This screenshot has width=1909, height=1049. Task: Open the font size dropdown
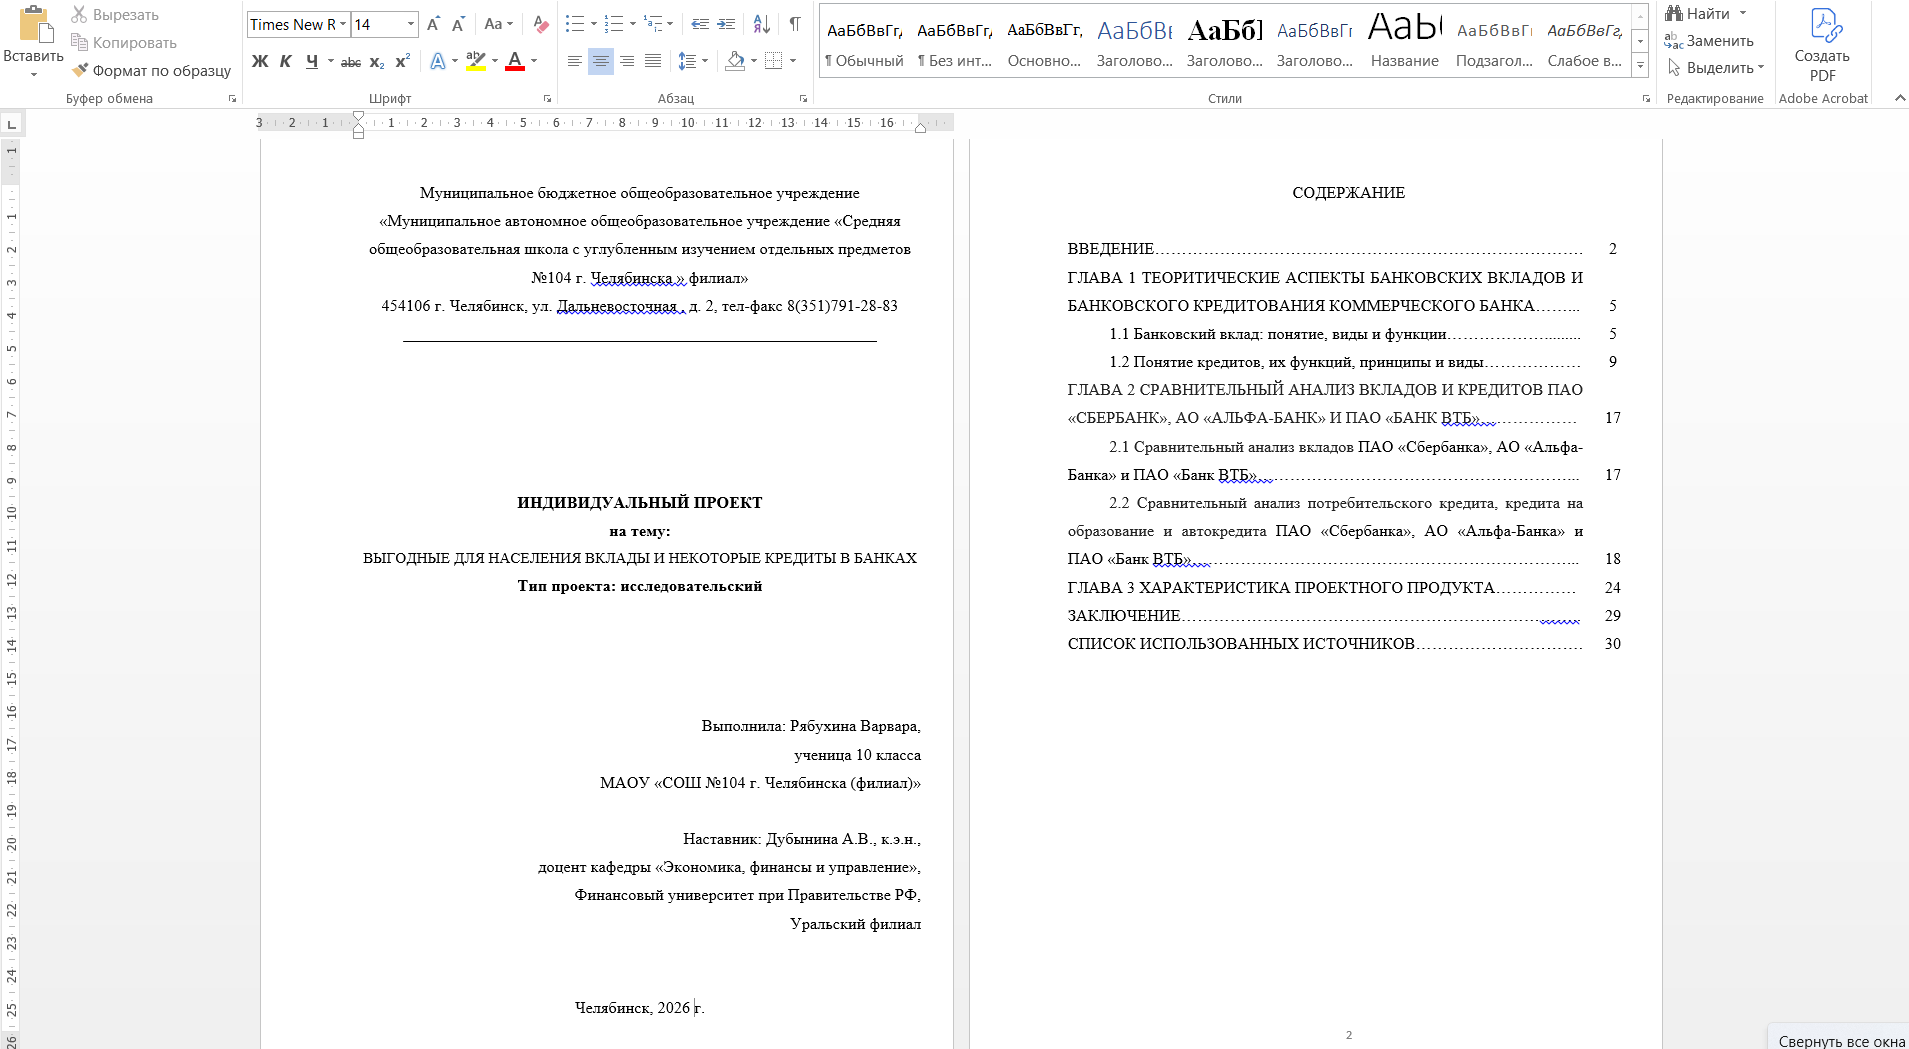[x=410, y=24]
